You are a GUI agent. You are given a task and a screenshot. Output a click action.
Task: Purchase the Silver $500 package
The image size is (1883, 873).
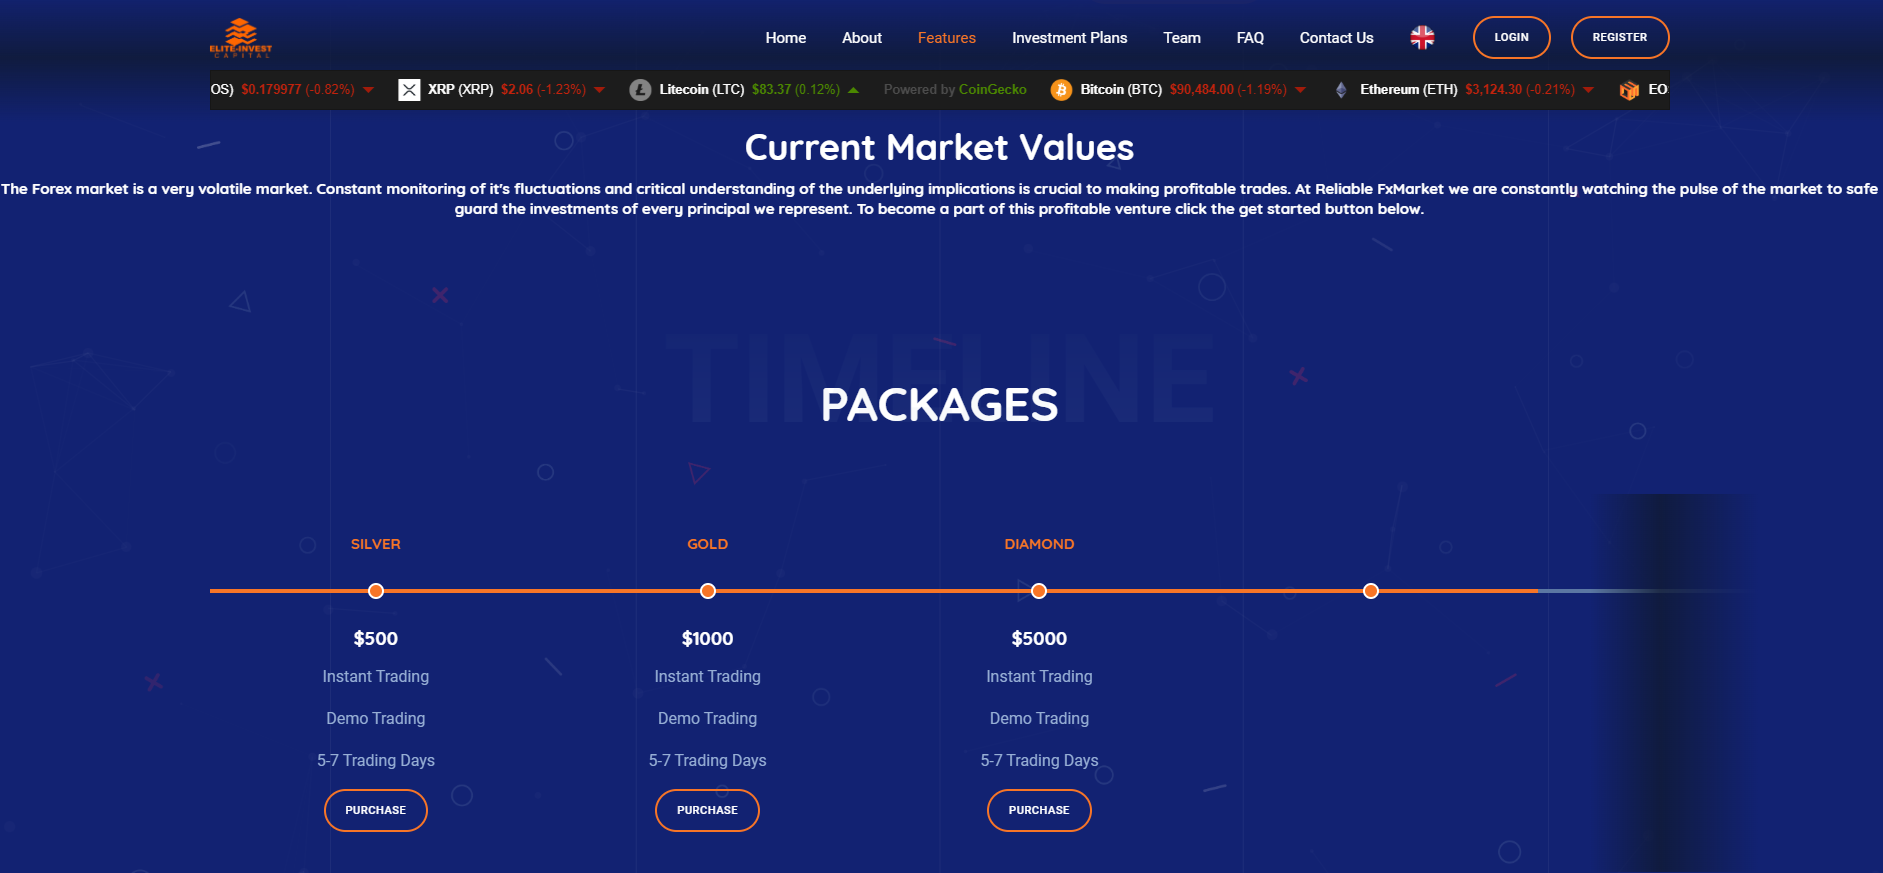click(x=376, y=810)
